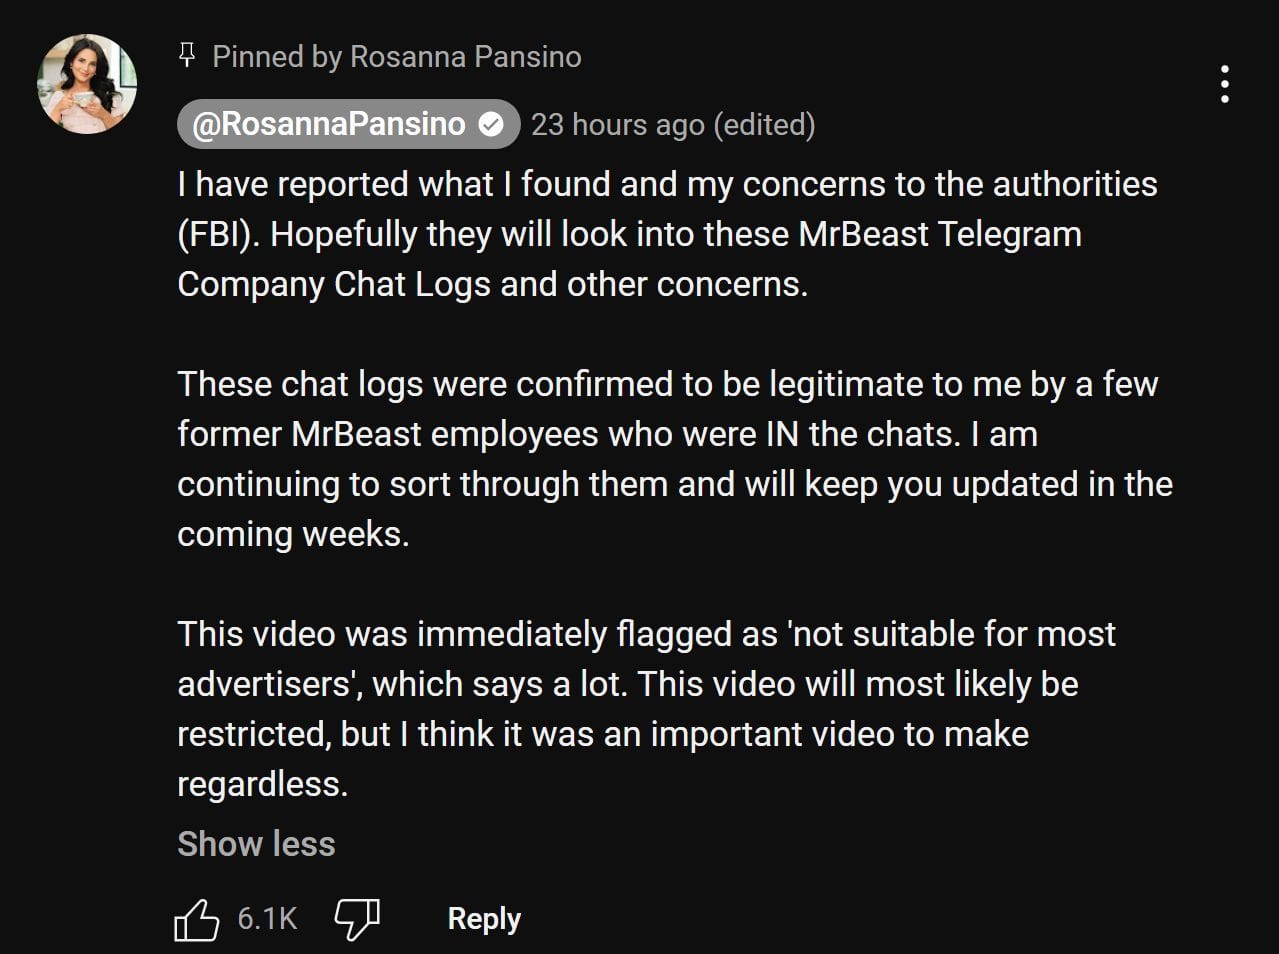Select the thumbs-down icon
Screen dimensions: 1279x954
click(358, 917)
